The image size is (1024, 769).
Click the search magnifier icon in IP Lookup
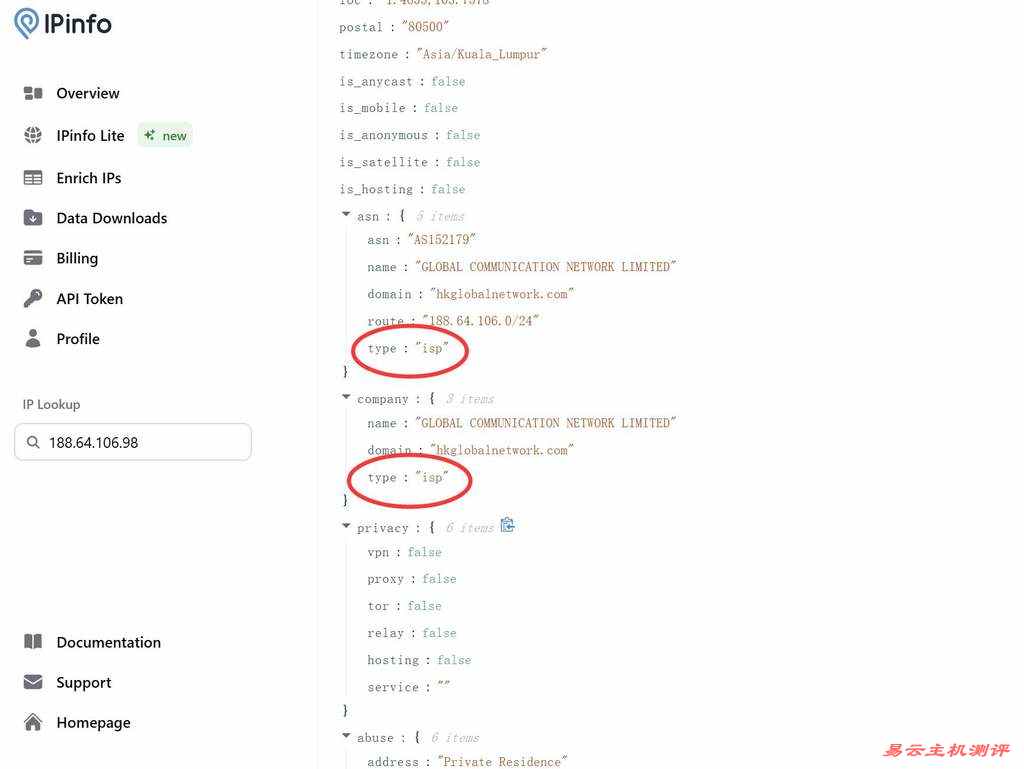(33, 443)
